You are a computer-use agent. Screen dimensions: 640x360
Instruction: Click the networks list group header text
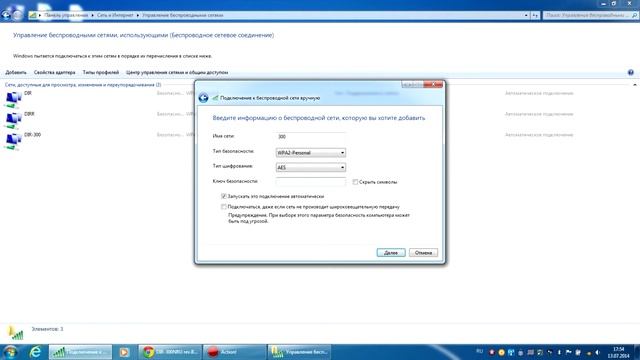click(x=83, y=85)
